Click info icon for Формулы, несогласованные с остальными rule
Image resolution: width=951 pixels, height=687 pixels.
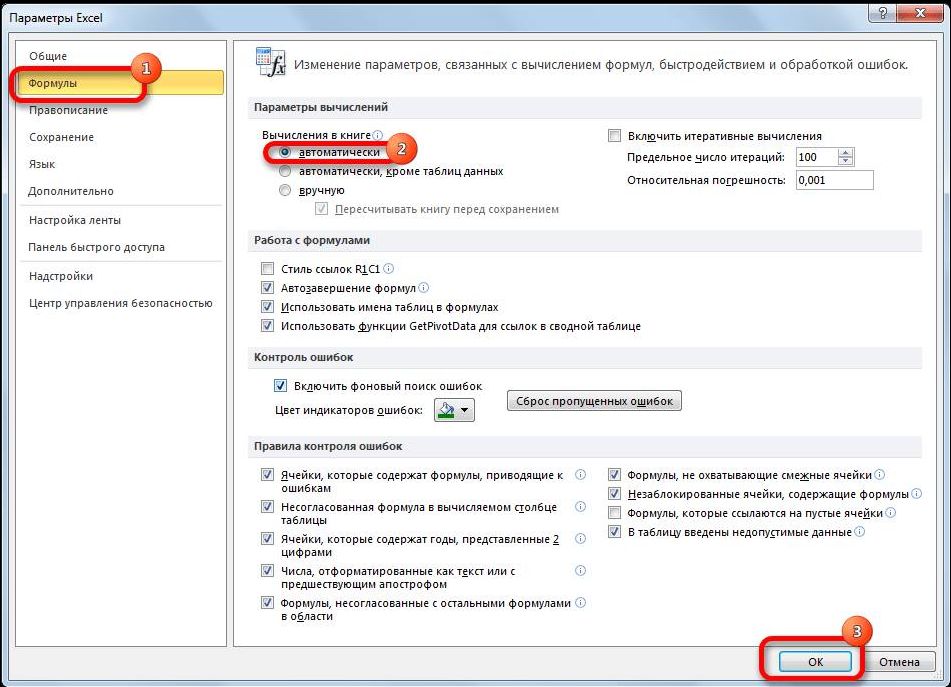[580, 602]
